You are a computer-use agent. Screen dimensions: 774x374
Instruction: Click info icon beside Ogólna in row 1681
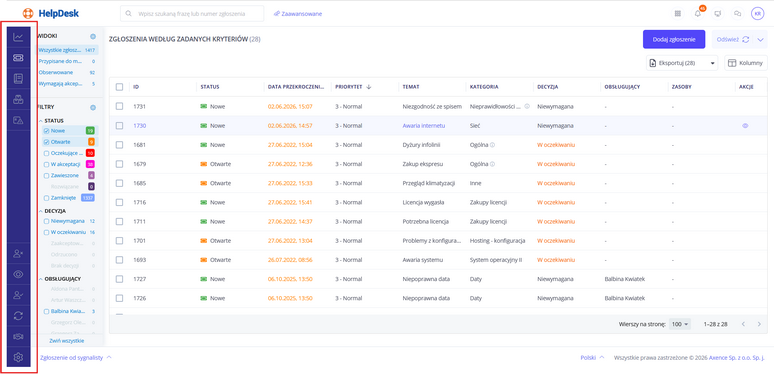[493, 145]
